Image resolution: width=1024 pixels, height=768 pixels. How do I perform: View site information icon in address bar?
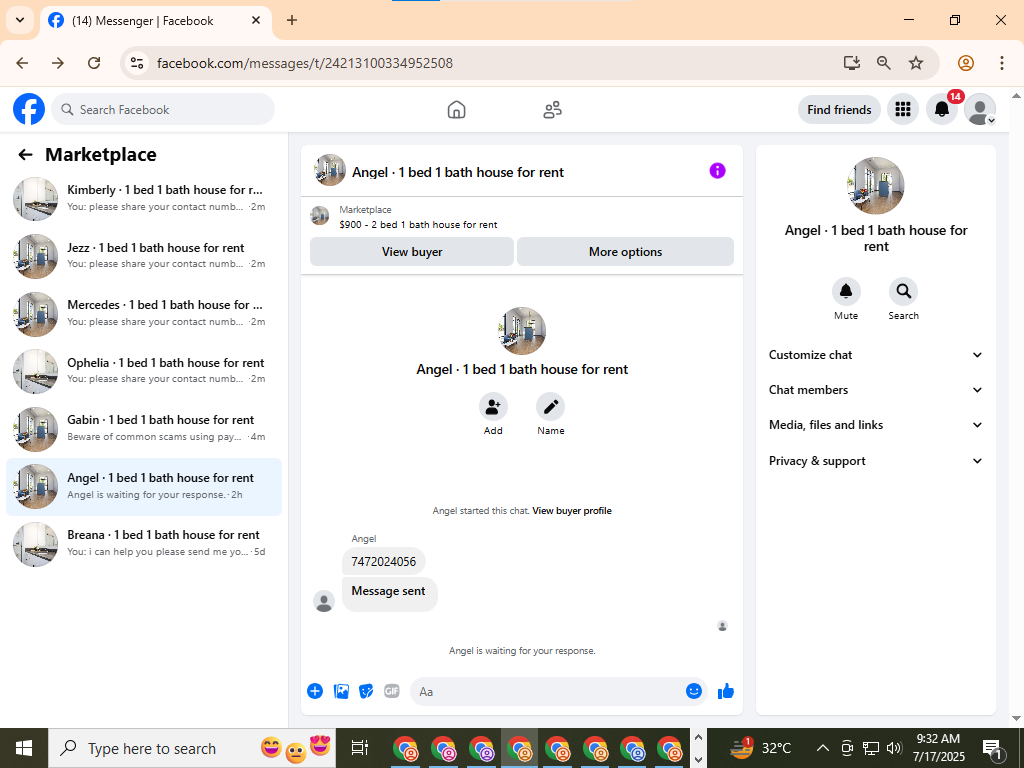tap(136, 63)
